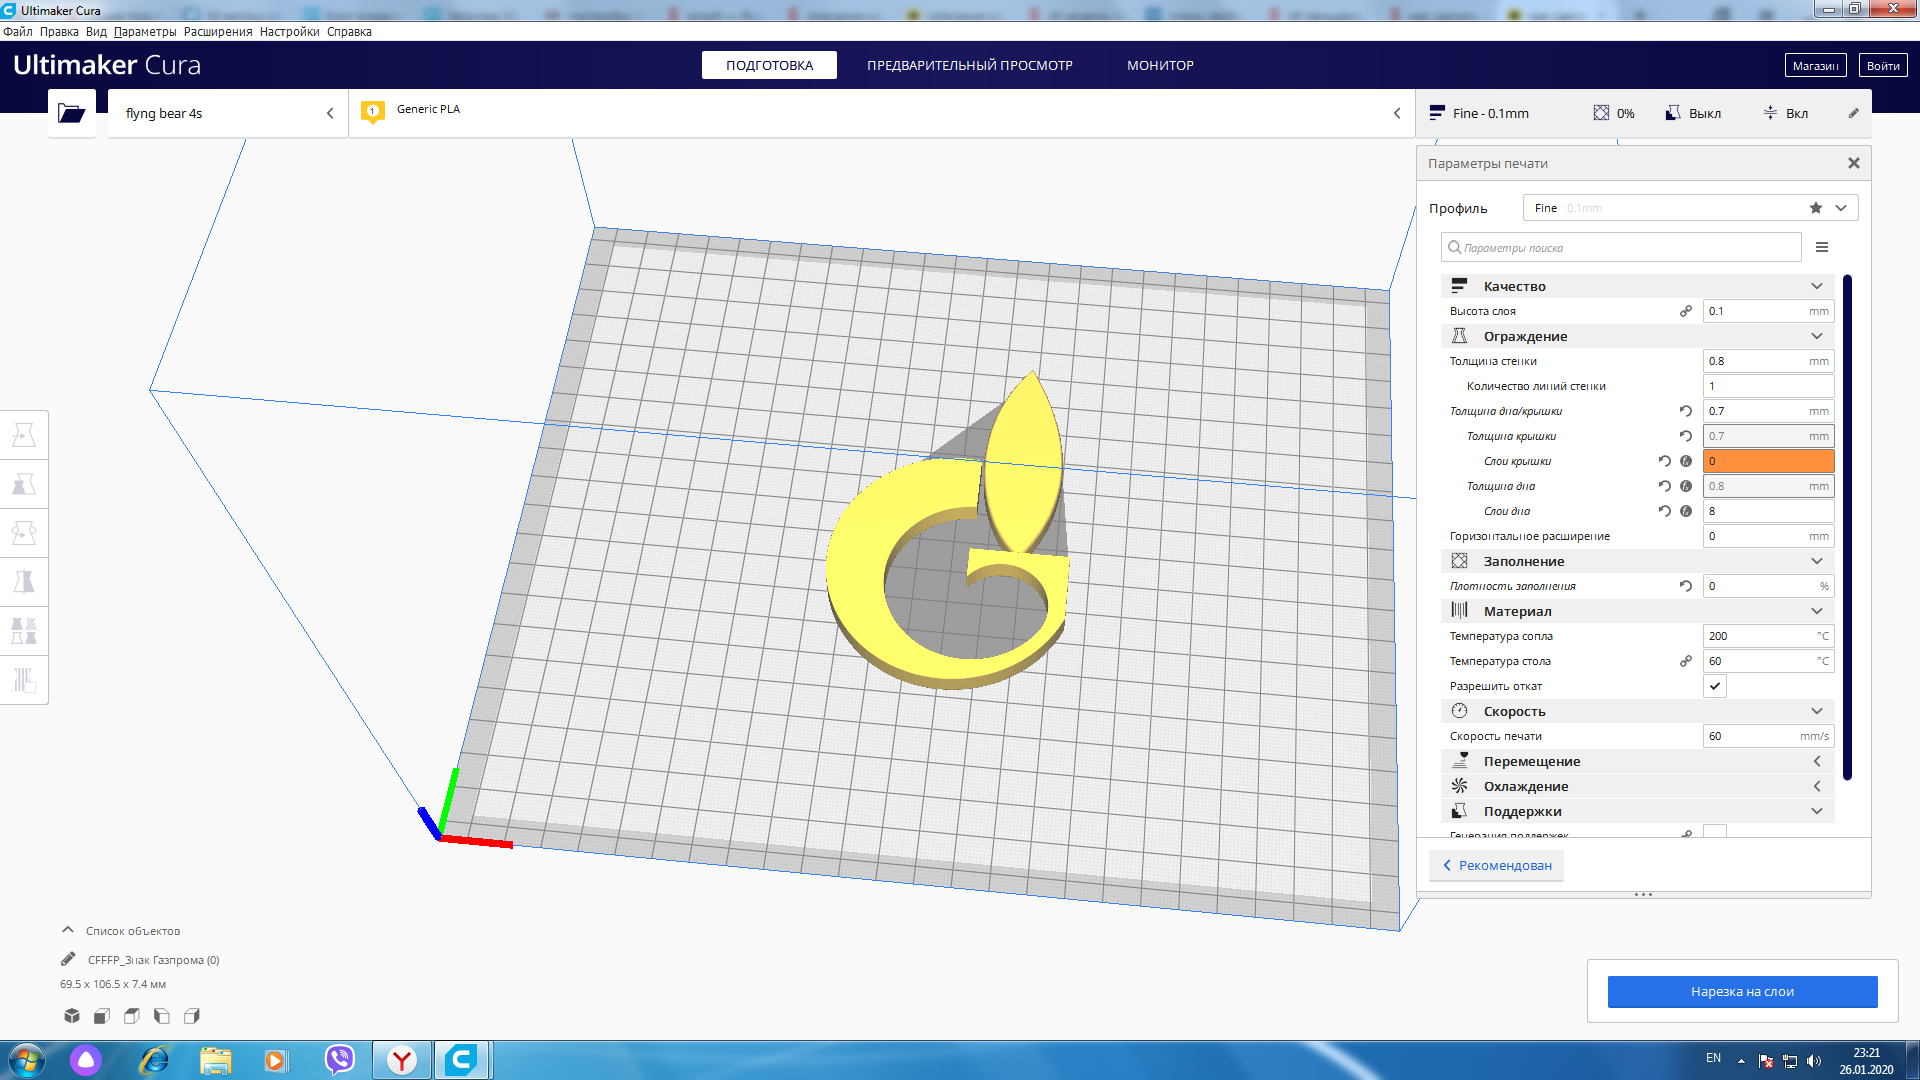Open the 'Профиль' Fine dropdown

(x=1841, y=208)
